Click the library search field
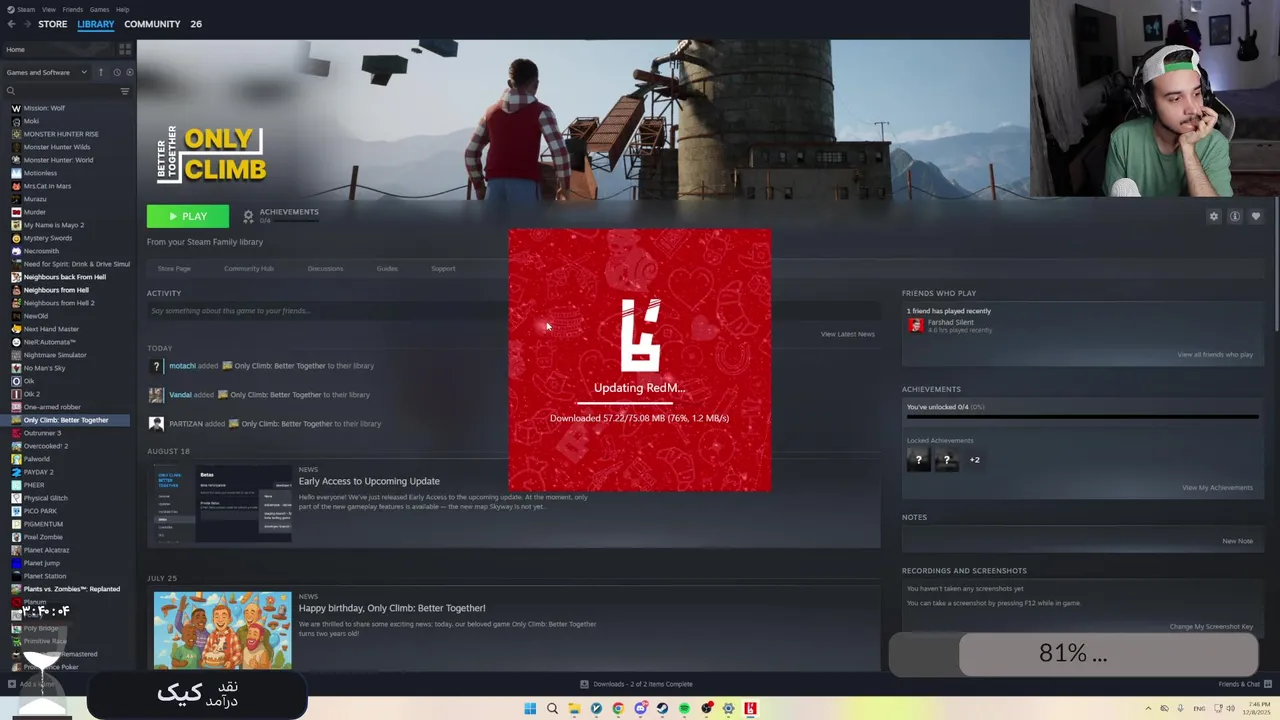This screenshot has height=720, width=1280. [66, 91]
